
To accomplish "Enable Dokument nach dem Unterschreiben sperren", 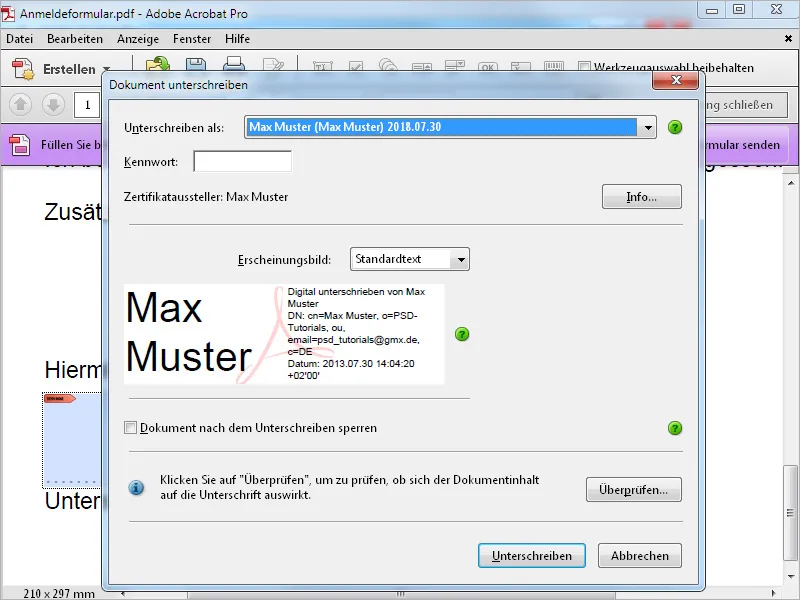I will [131, 428].
